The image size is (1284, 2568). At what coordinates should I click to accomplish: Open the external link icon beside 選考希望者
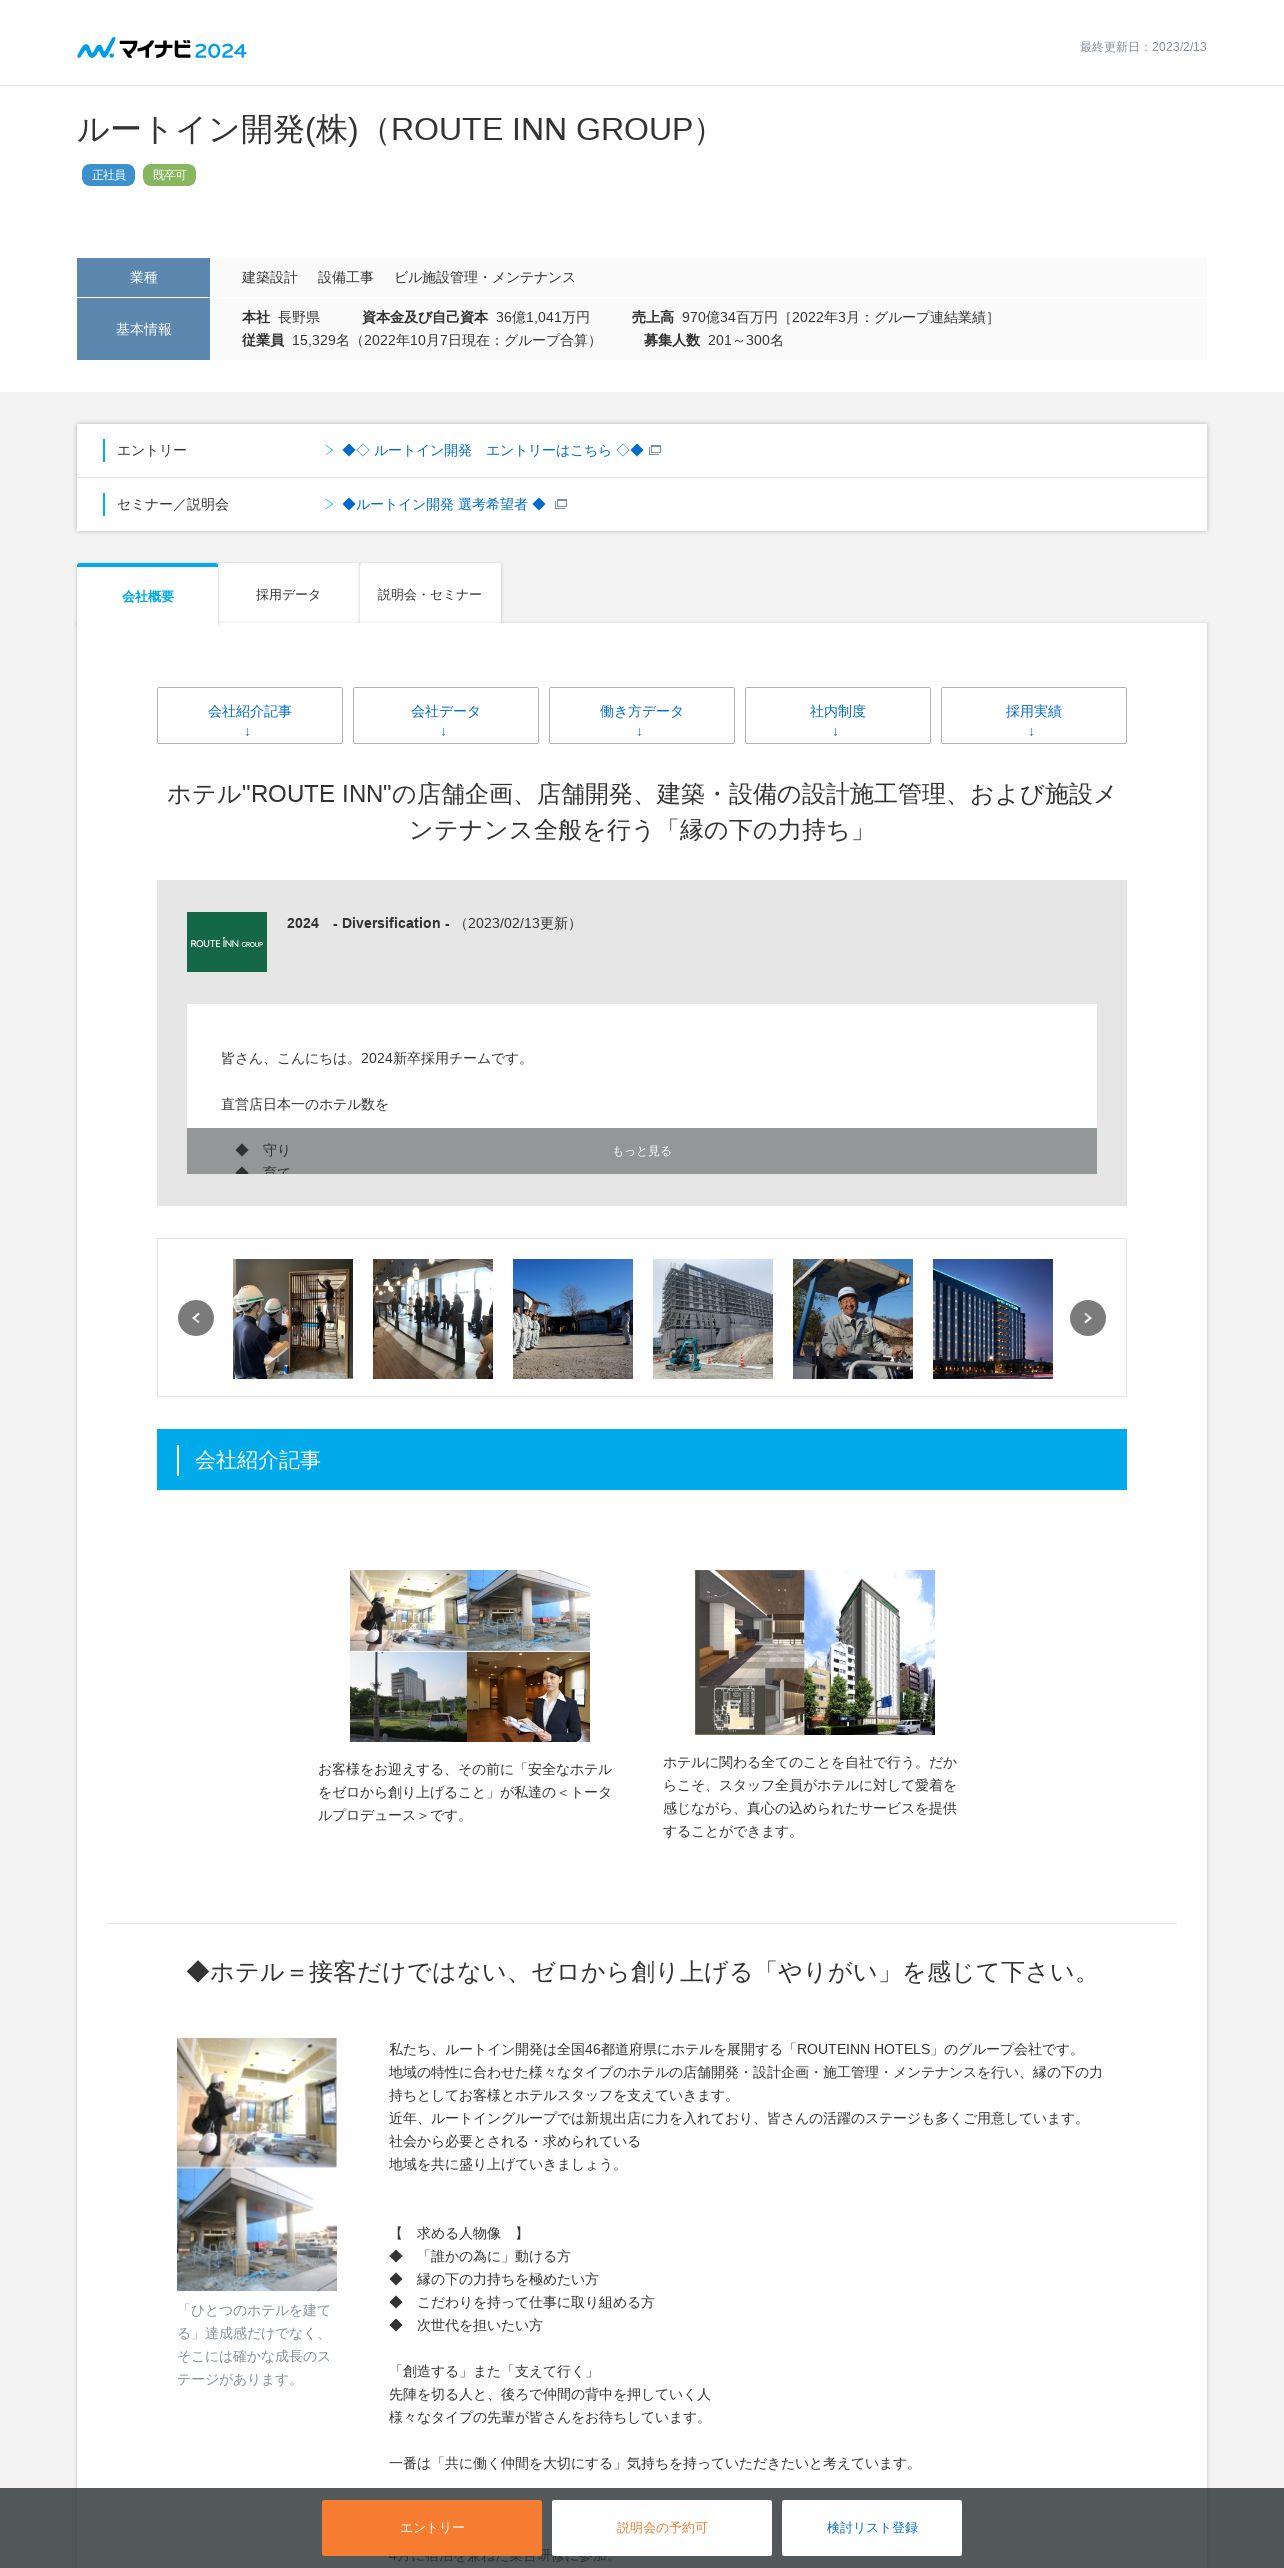point(561,505)
